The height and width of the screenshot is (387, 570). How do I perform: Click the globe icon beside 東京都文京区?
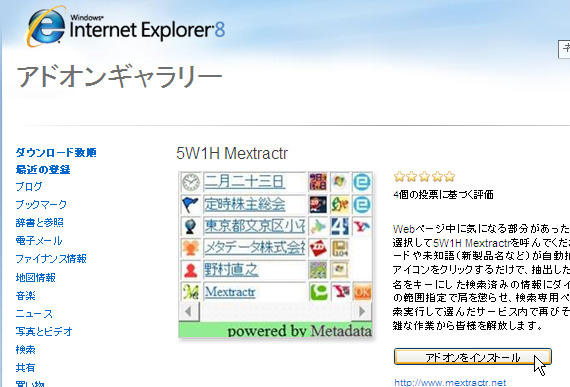[190, 226]
